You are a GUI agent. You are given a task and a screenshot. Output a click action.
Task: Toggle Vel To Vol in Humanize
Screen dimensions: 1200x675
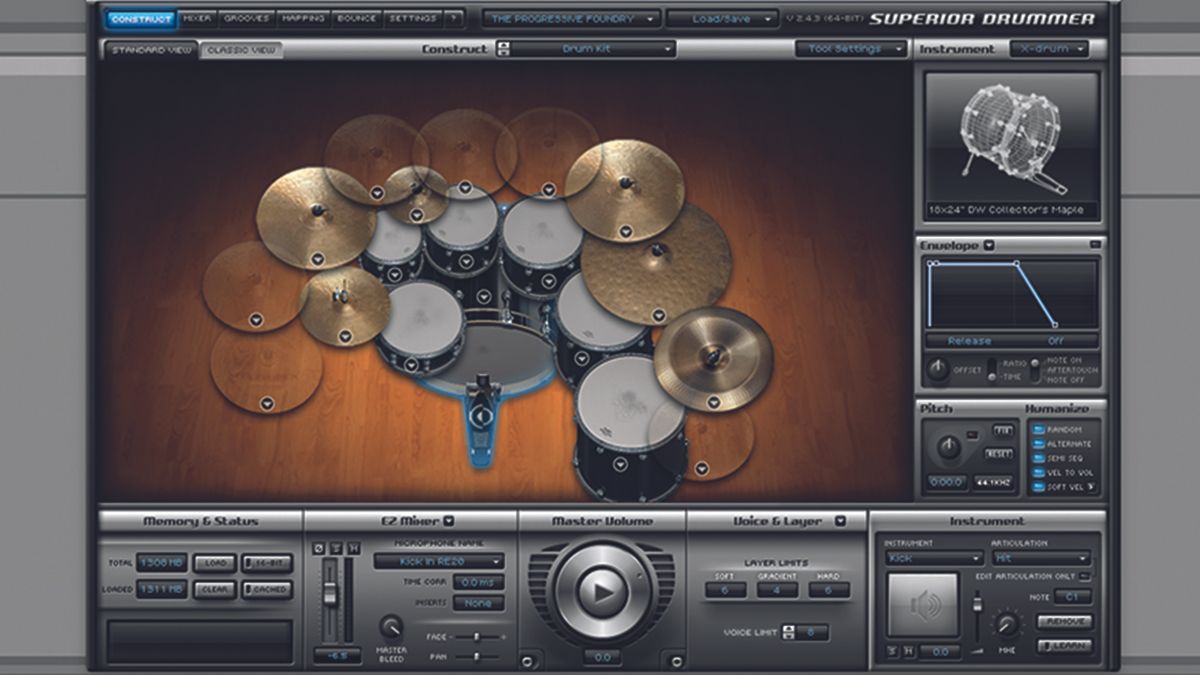point(1038,472)
